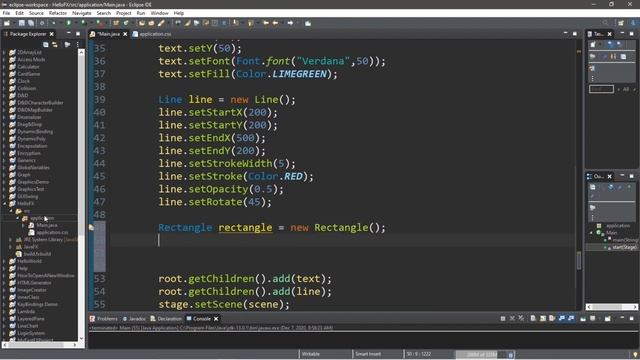640x360 pixels.
Task: Click the Search pencil toolbar icon
Action: pos(161,23)
